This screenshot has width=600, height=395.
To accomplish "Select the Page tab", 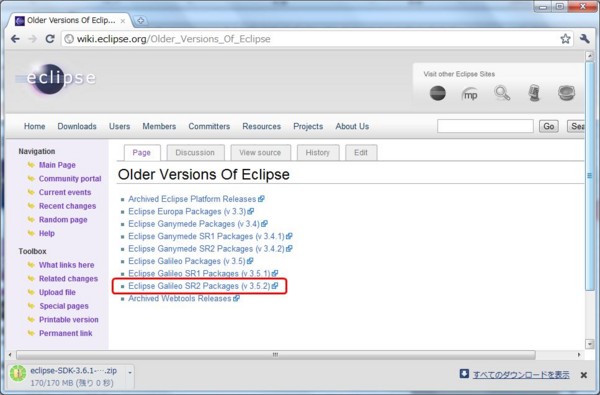I will coord(142,153).
